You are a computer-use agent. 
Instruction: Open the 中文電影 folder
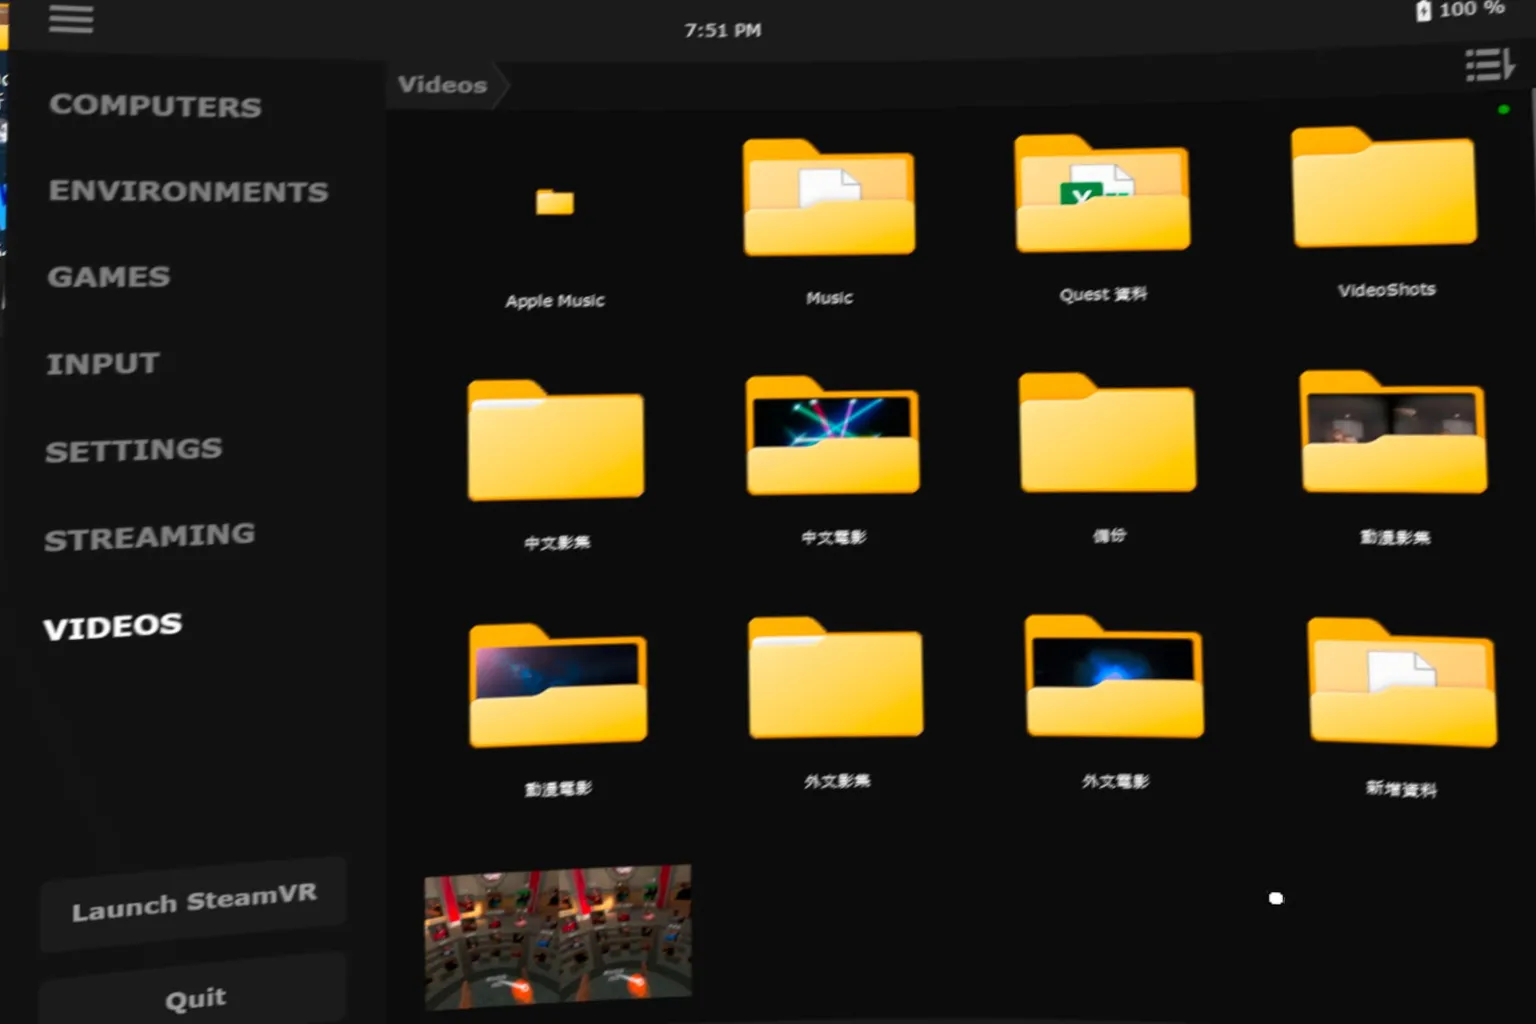click(x=832, y=435)
